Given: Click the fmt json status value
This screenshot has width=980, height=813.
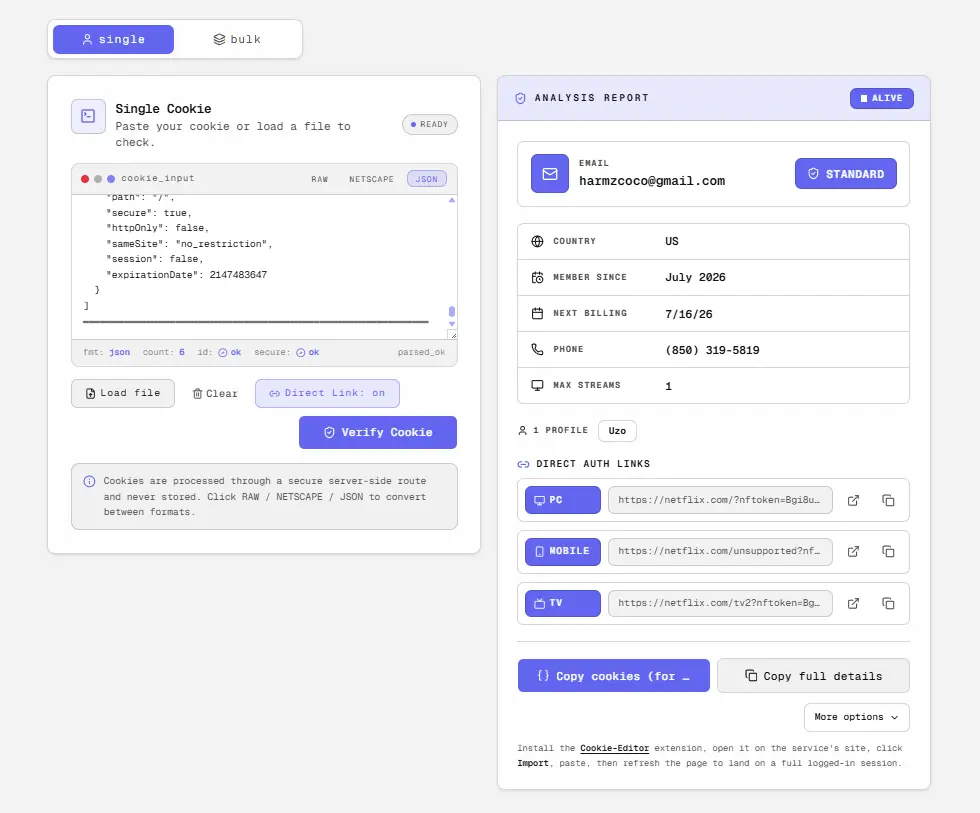Looking at the screenshot, I should click(119, 352).
